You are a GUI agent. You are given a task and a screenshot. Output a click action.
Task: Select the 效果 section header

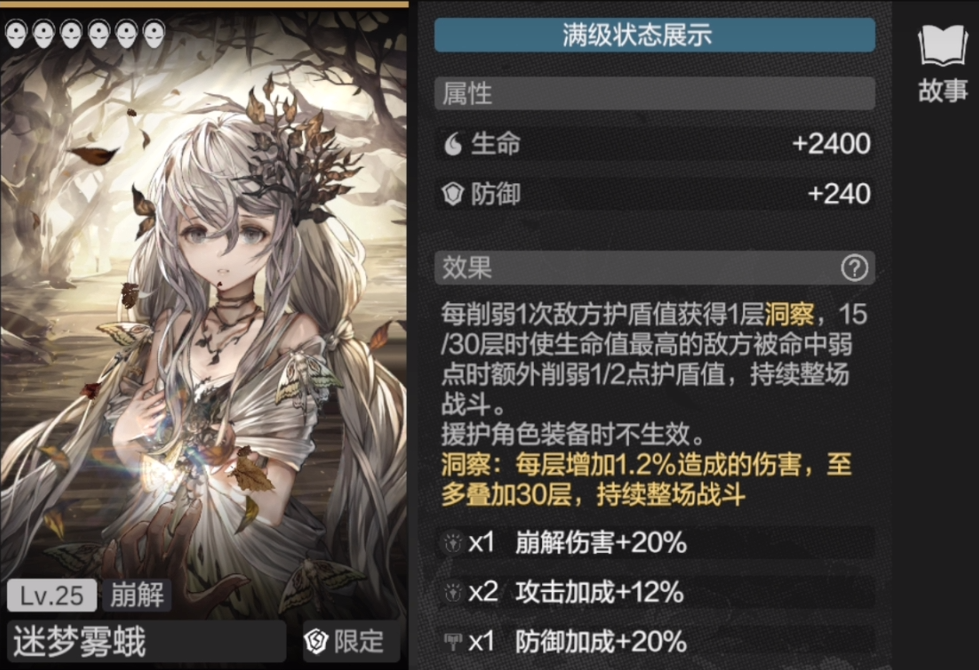[654, 268]
